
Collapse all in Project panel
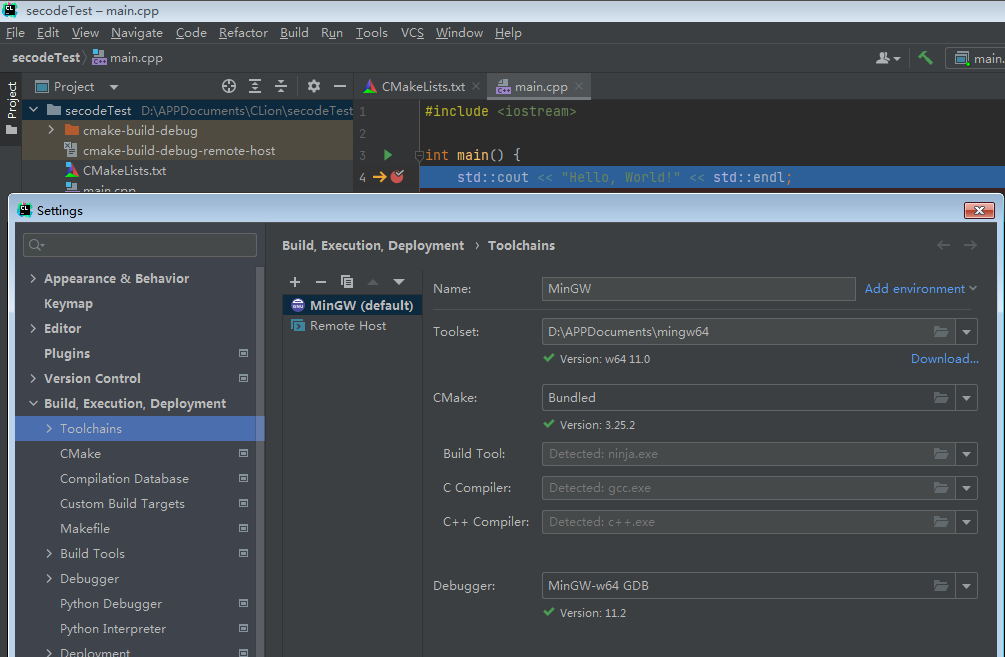(x=281, y=86)
